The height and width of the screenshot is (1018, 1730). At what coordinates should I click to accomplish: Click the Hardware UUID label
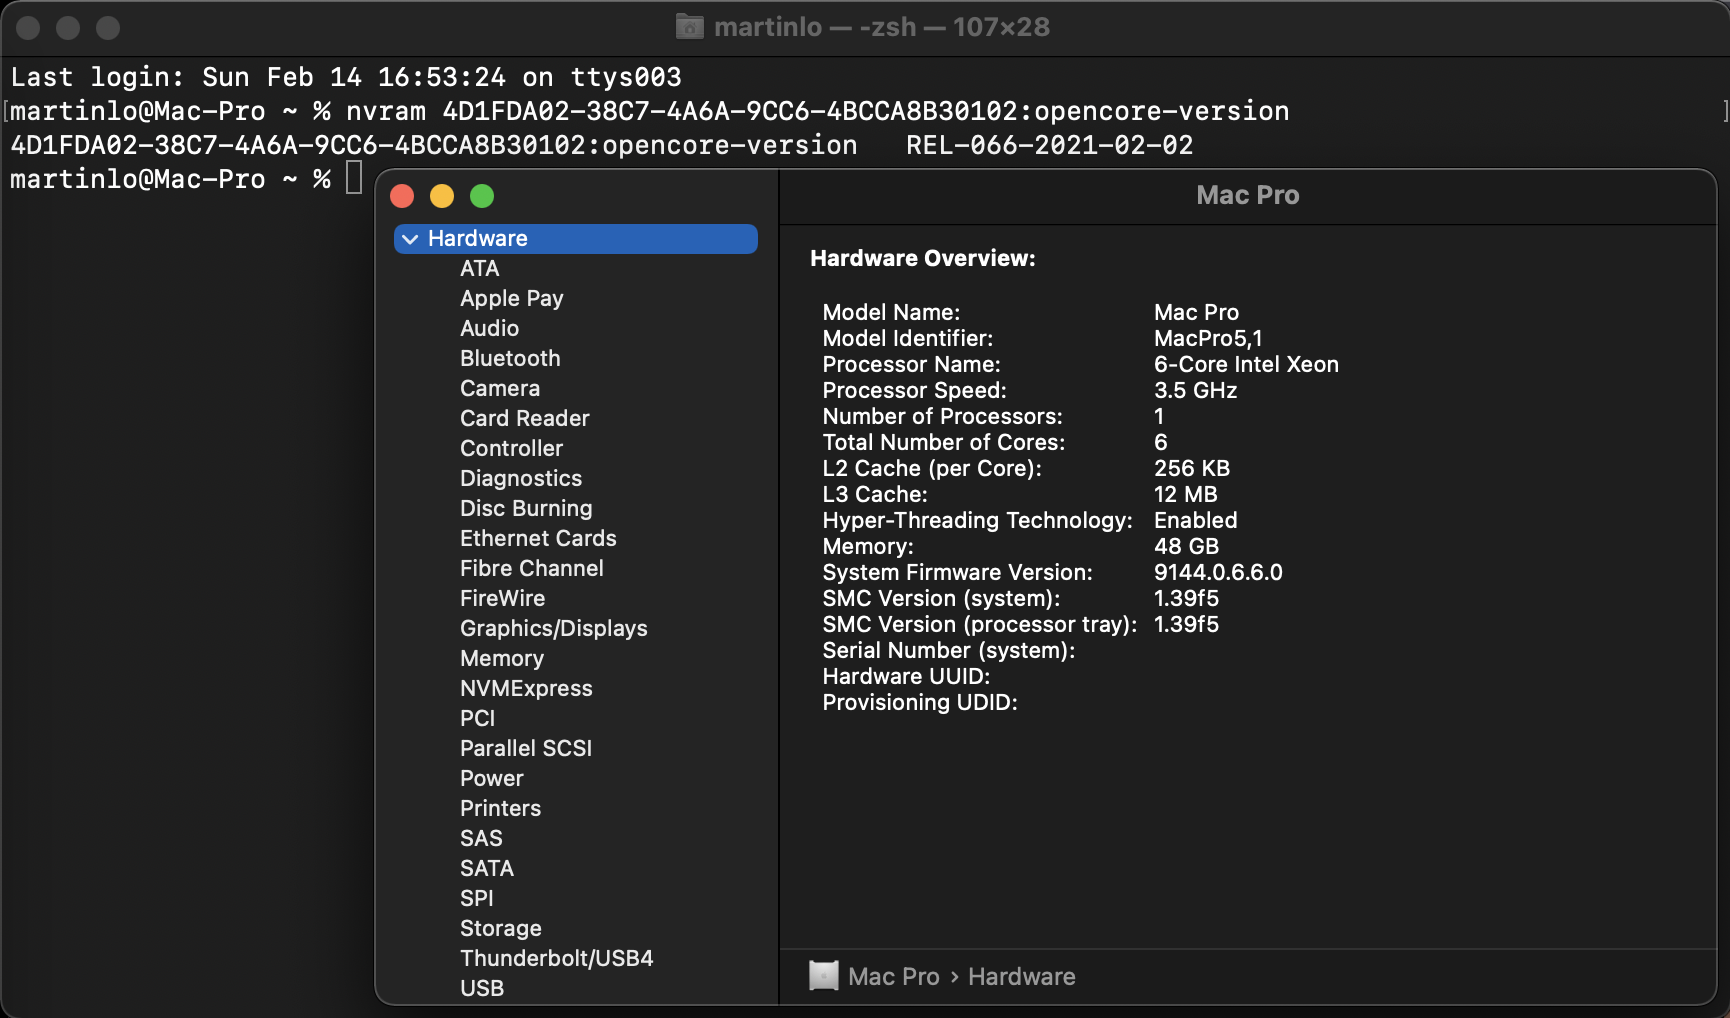click(906, 677)
